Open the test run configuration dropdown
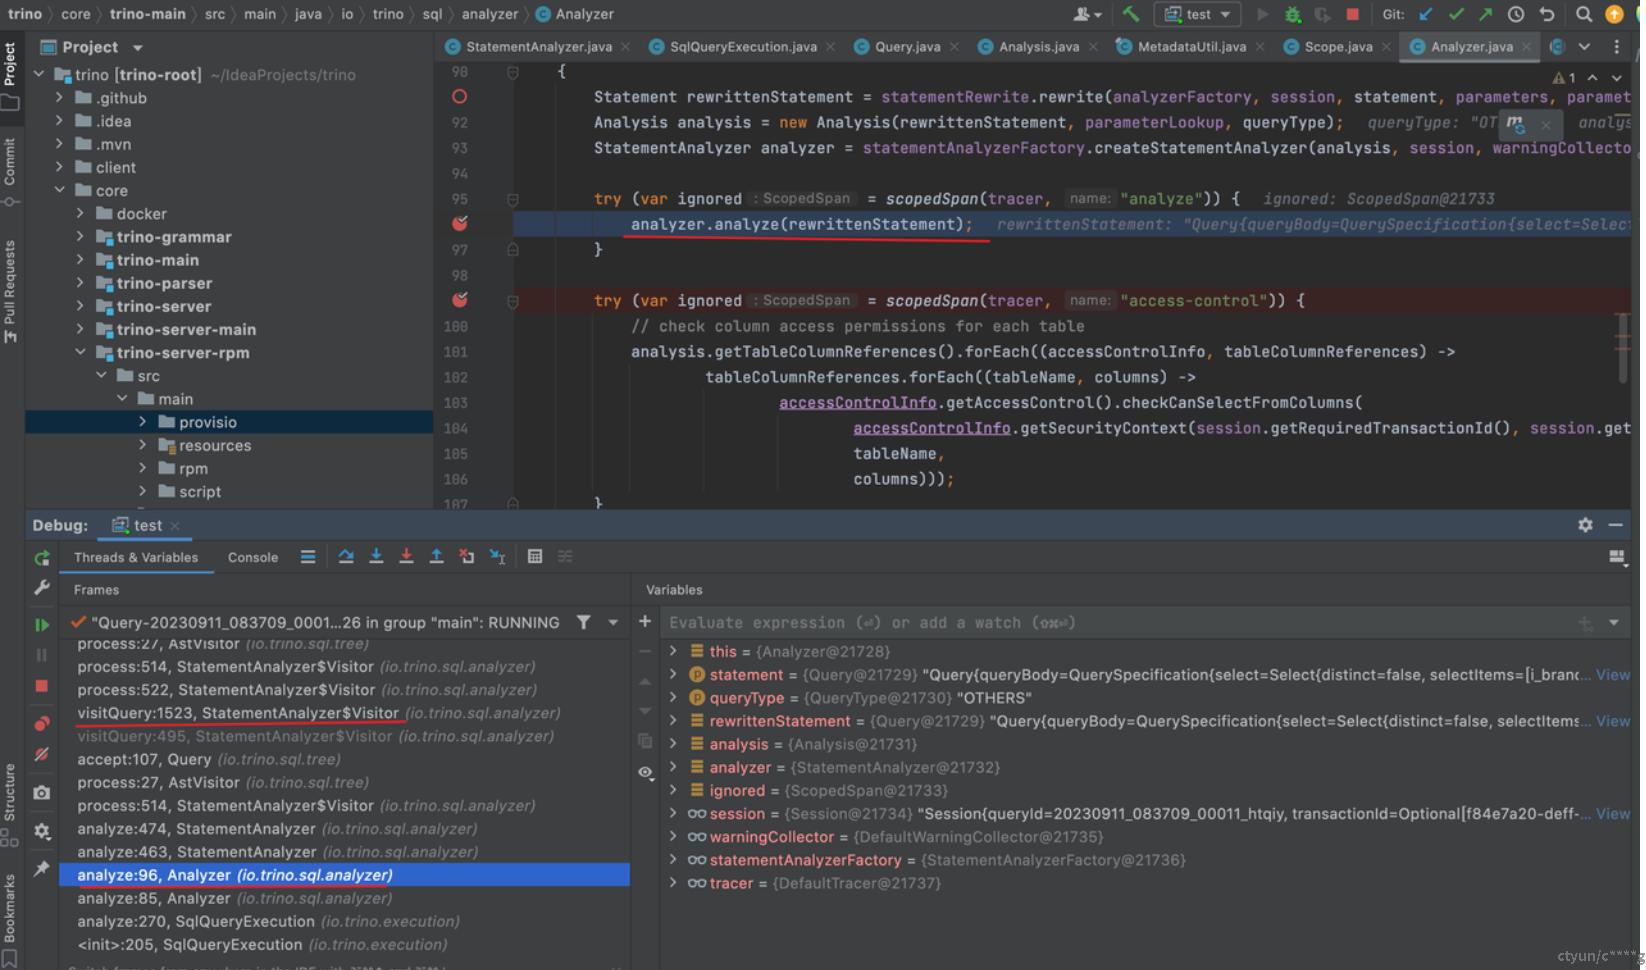Image resolution: width=1646 pixels, height=970 pixels. [1197, 14]
